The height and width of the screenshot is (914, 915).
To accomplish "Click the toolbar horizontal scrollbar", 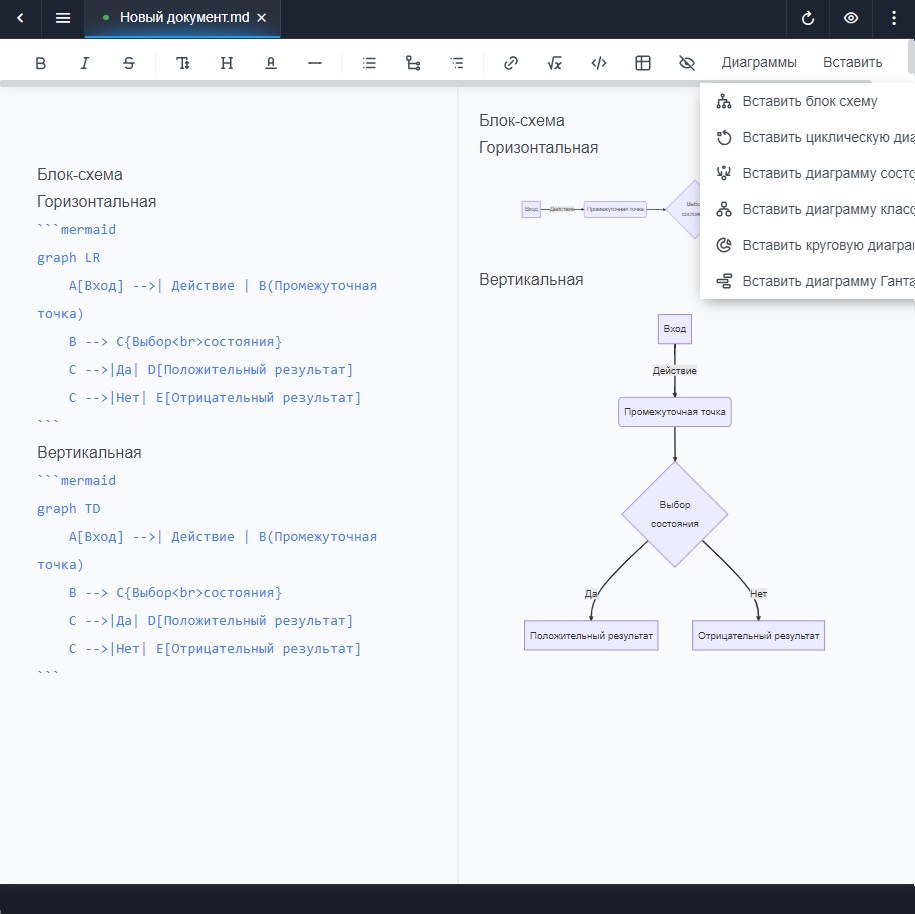I will click(x=435, y=83).
